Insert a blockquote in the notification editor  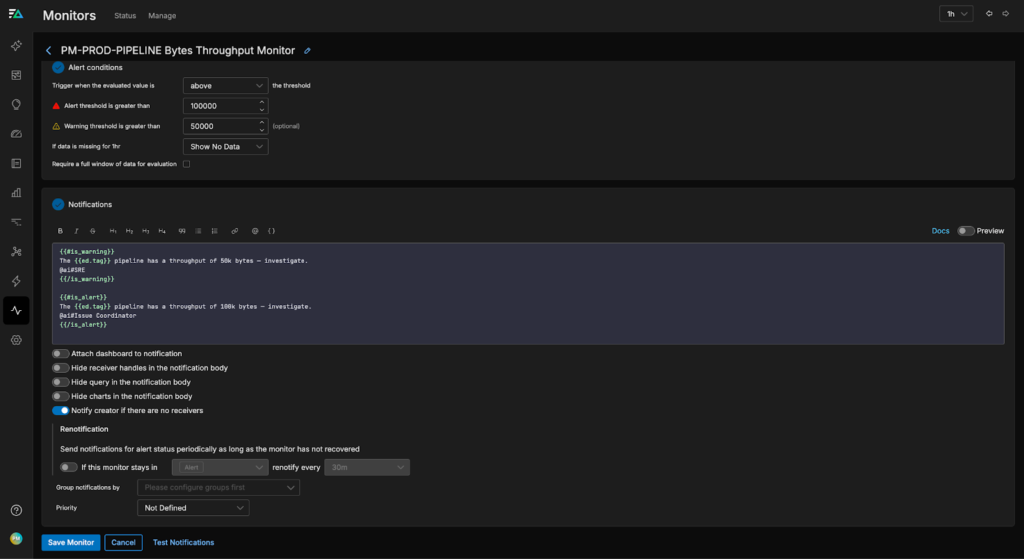182,231
